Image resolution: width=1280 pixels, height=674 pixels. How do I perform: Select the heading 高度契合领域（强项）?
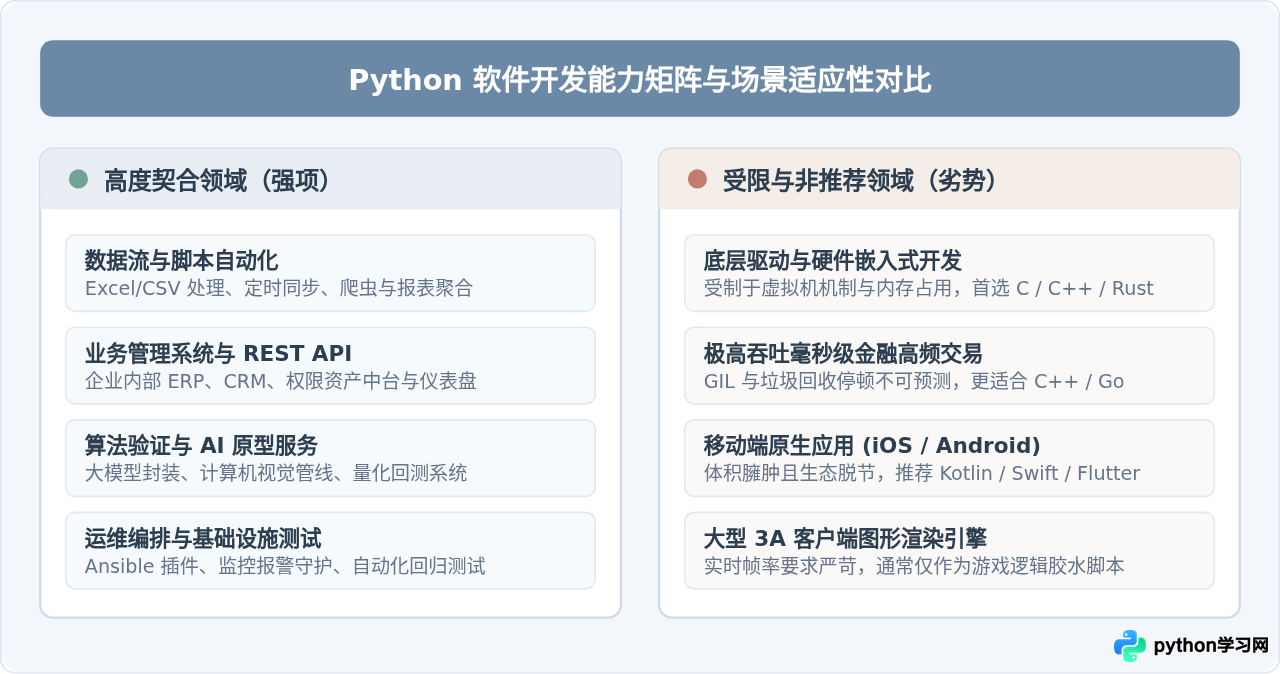[x=217, y=181]
